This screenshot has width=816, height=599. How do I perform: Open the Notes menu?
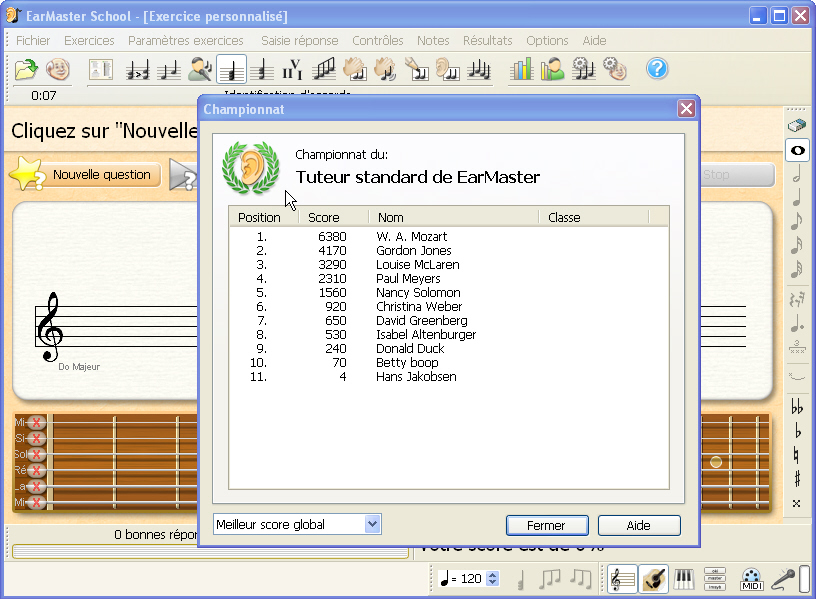(433, 41)
